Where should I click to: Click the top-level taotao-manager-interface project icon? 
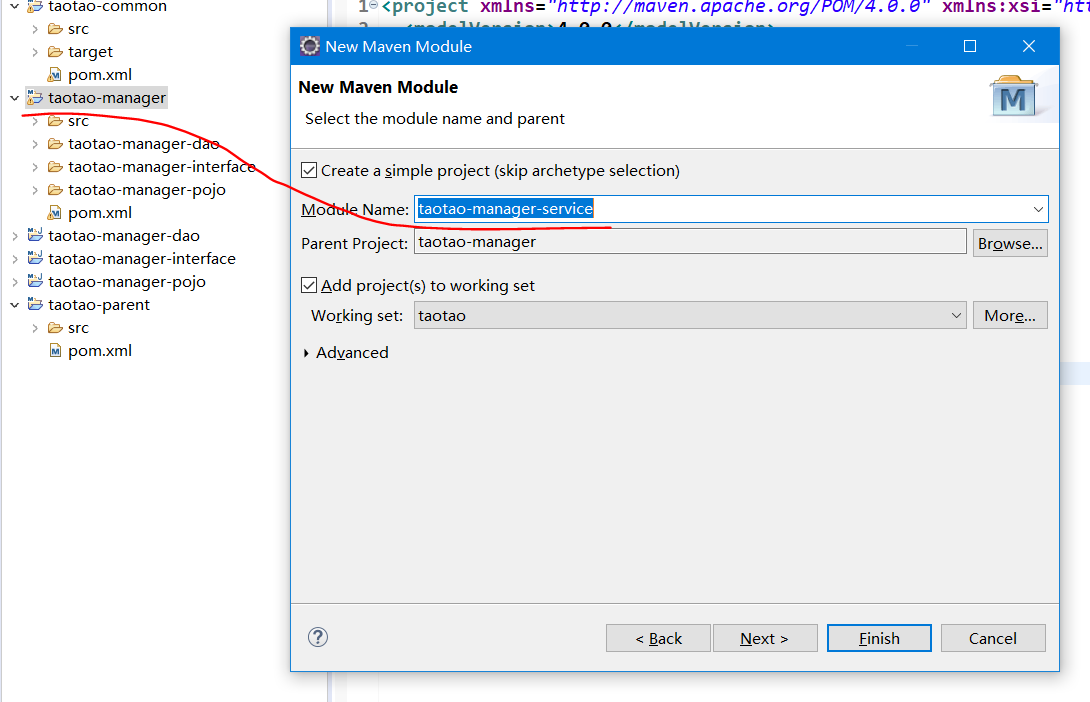34,258
